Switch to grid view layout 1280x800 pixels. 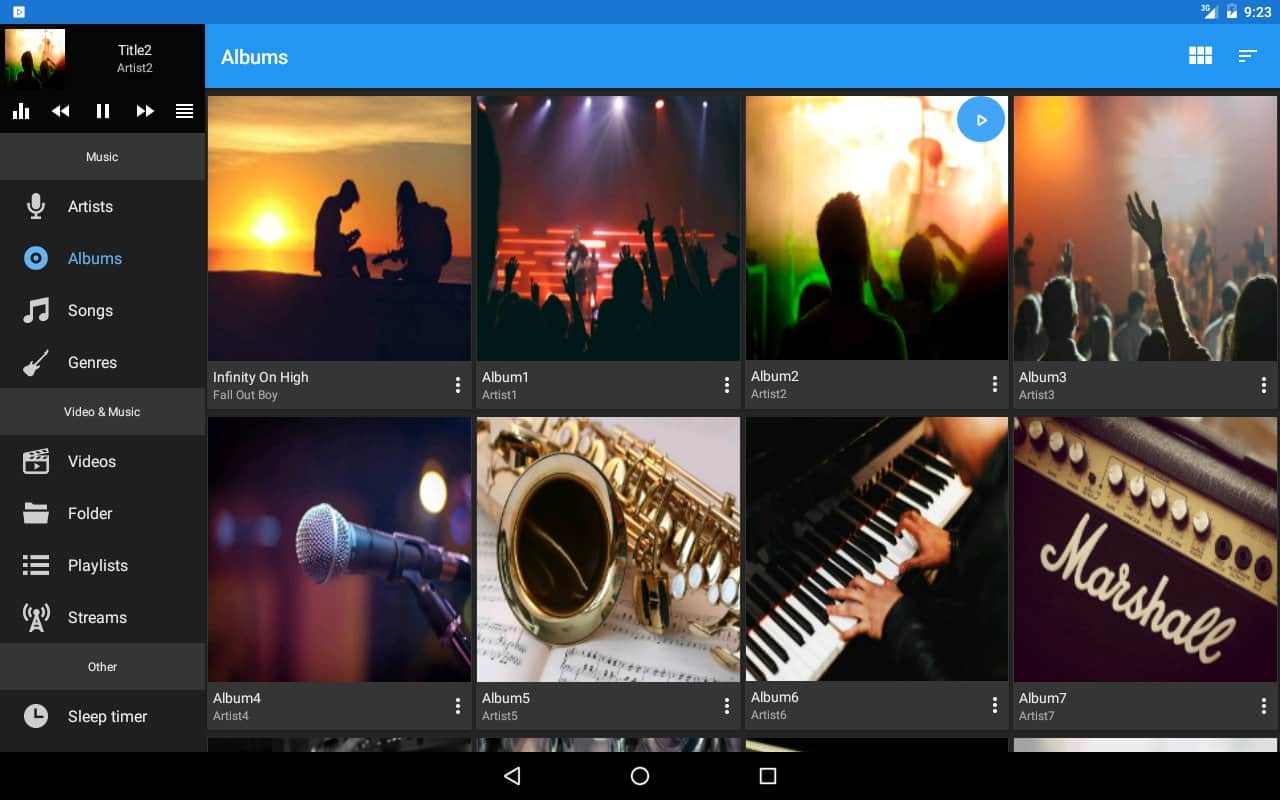click(1200, 56)
